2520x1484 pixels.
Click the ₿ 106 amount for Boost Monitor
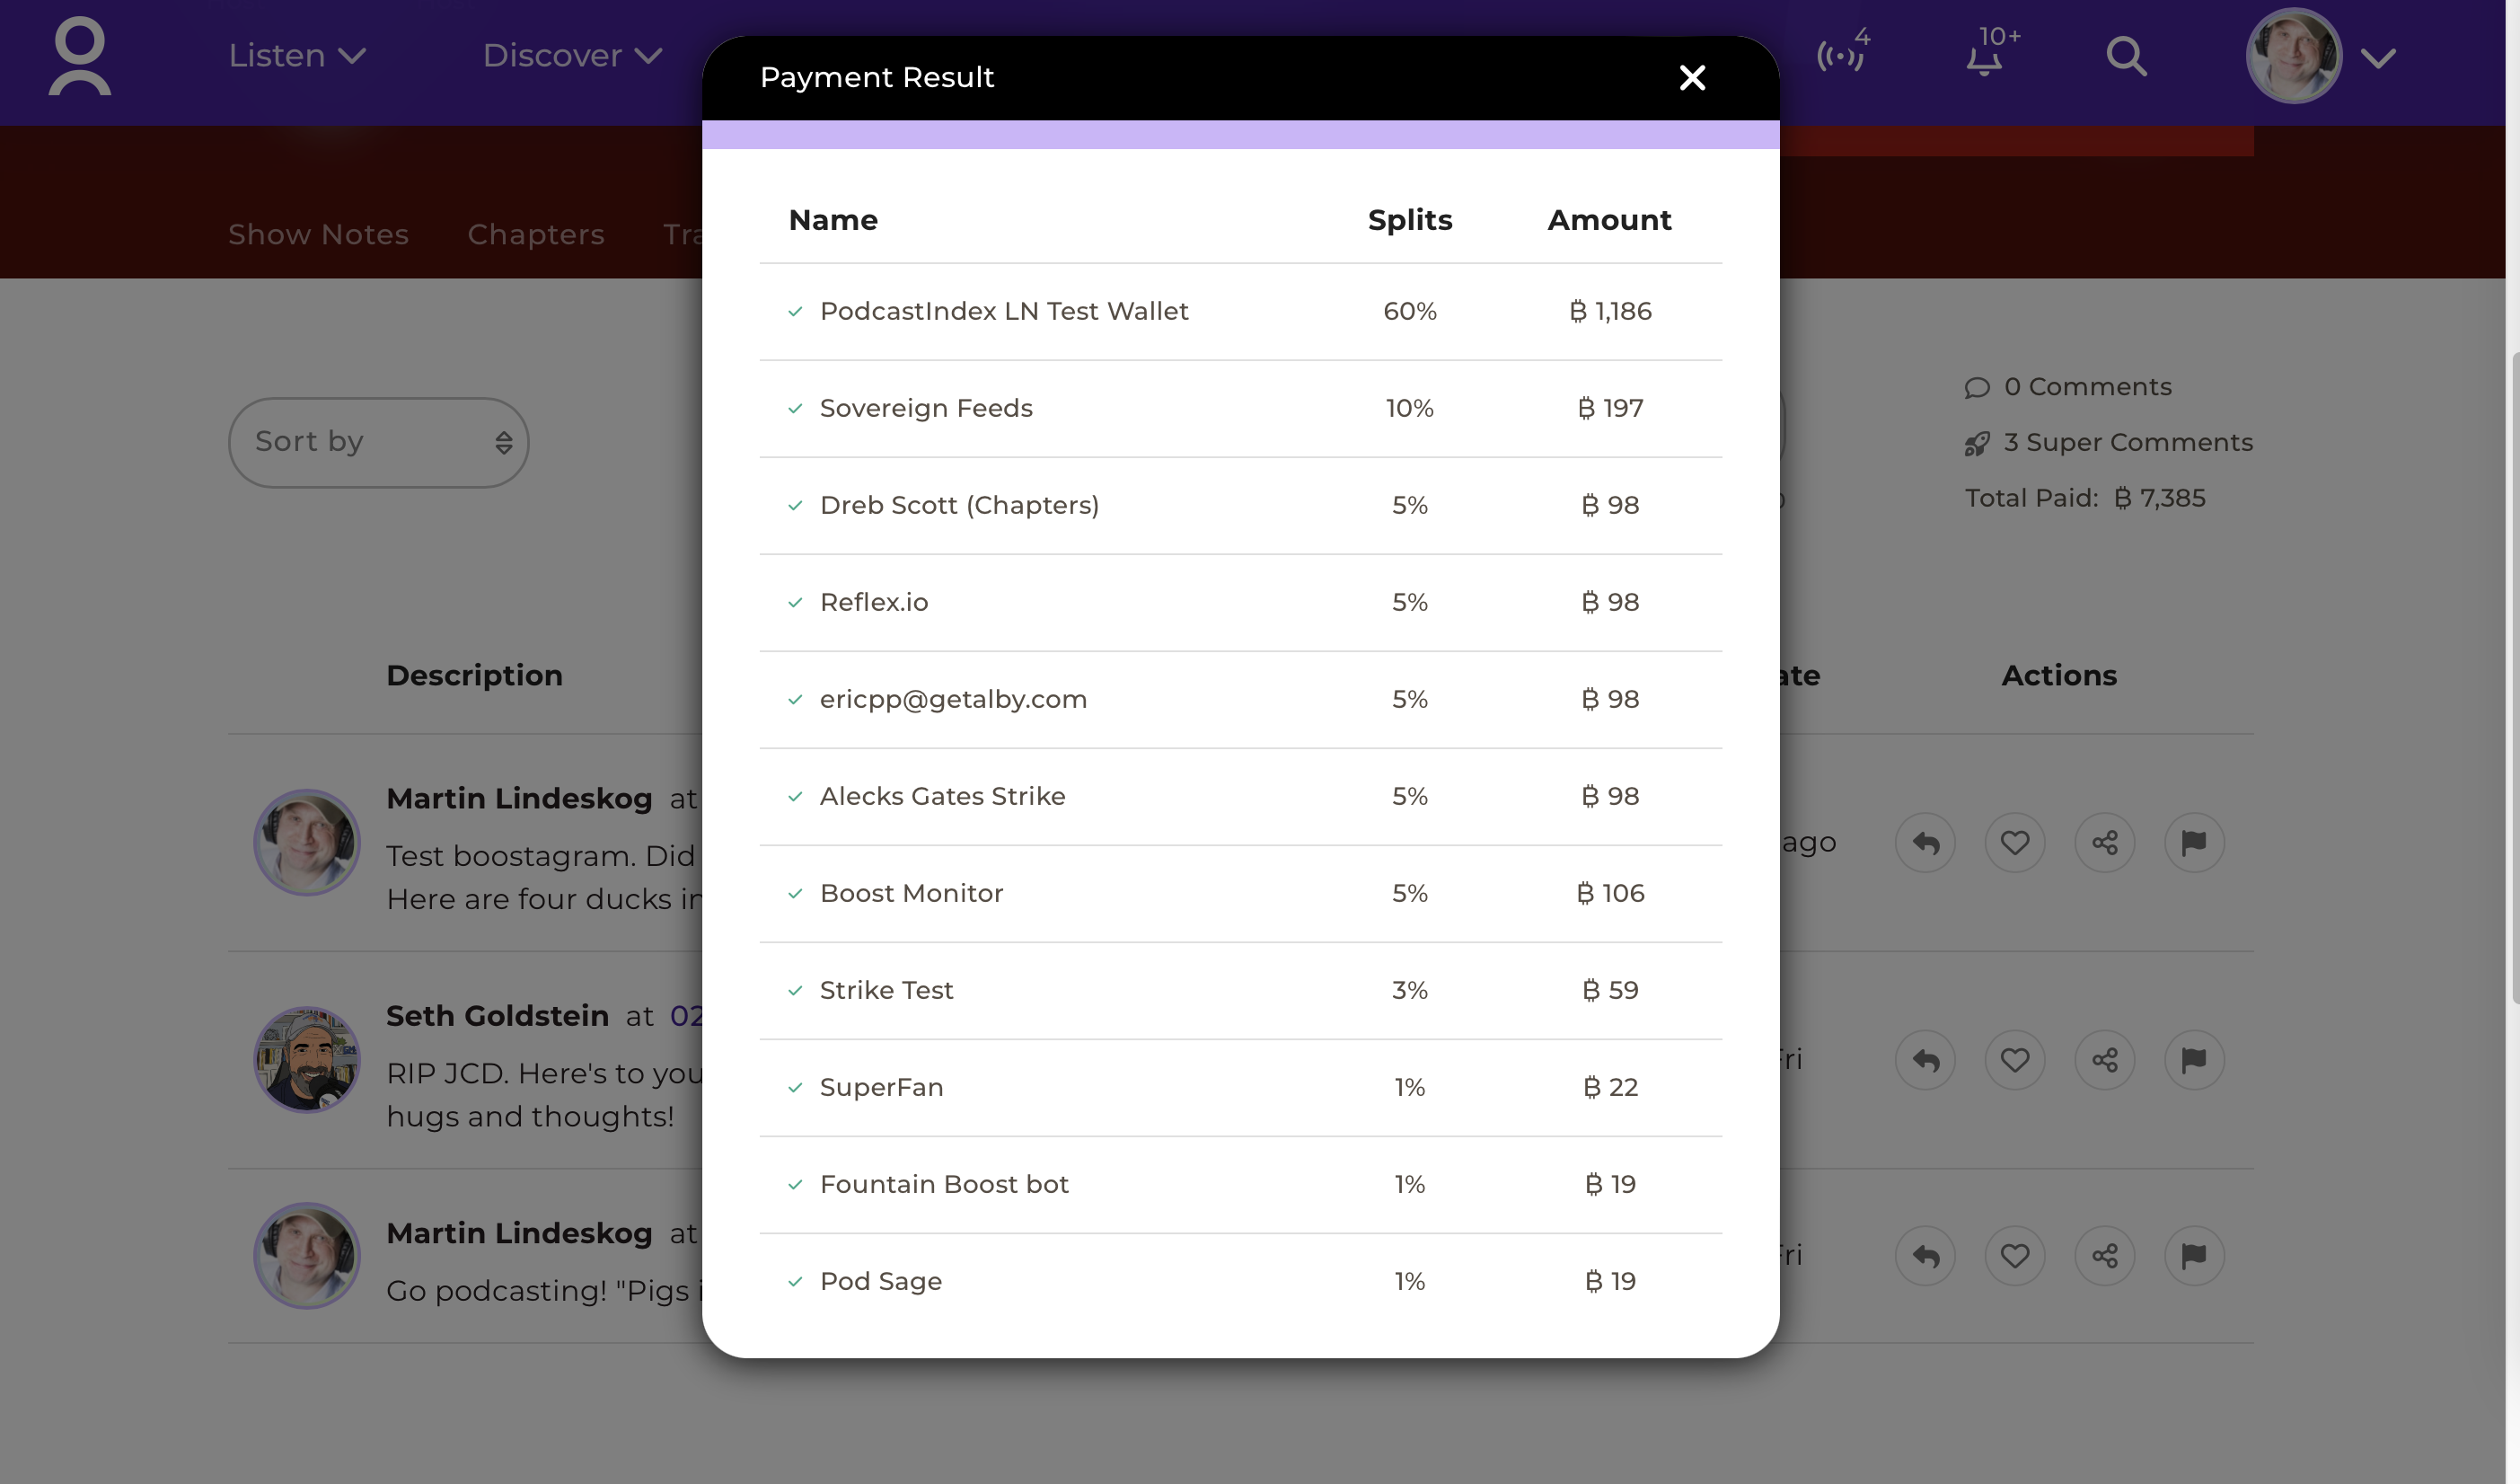[1610, 894]
